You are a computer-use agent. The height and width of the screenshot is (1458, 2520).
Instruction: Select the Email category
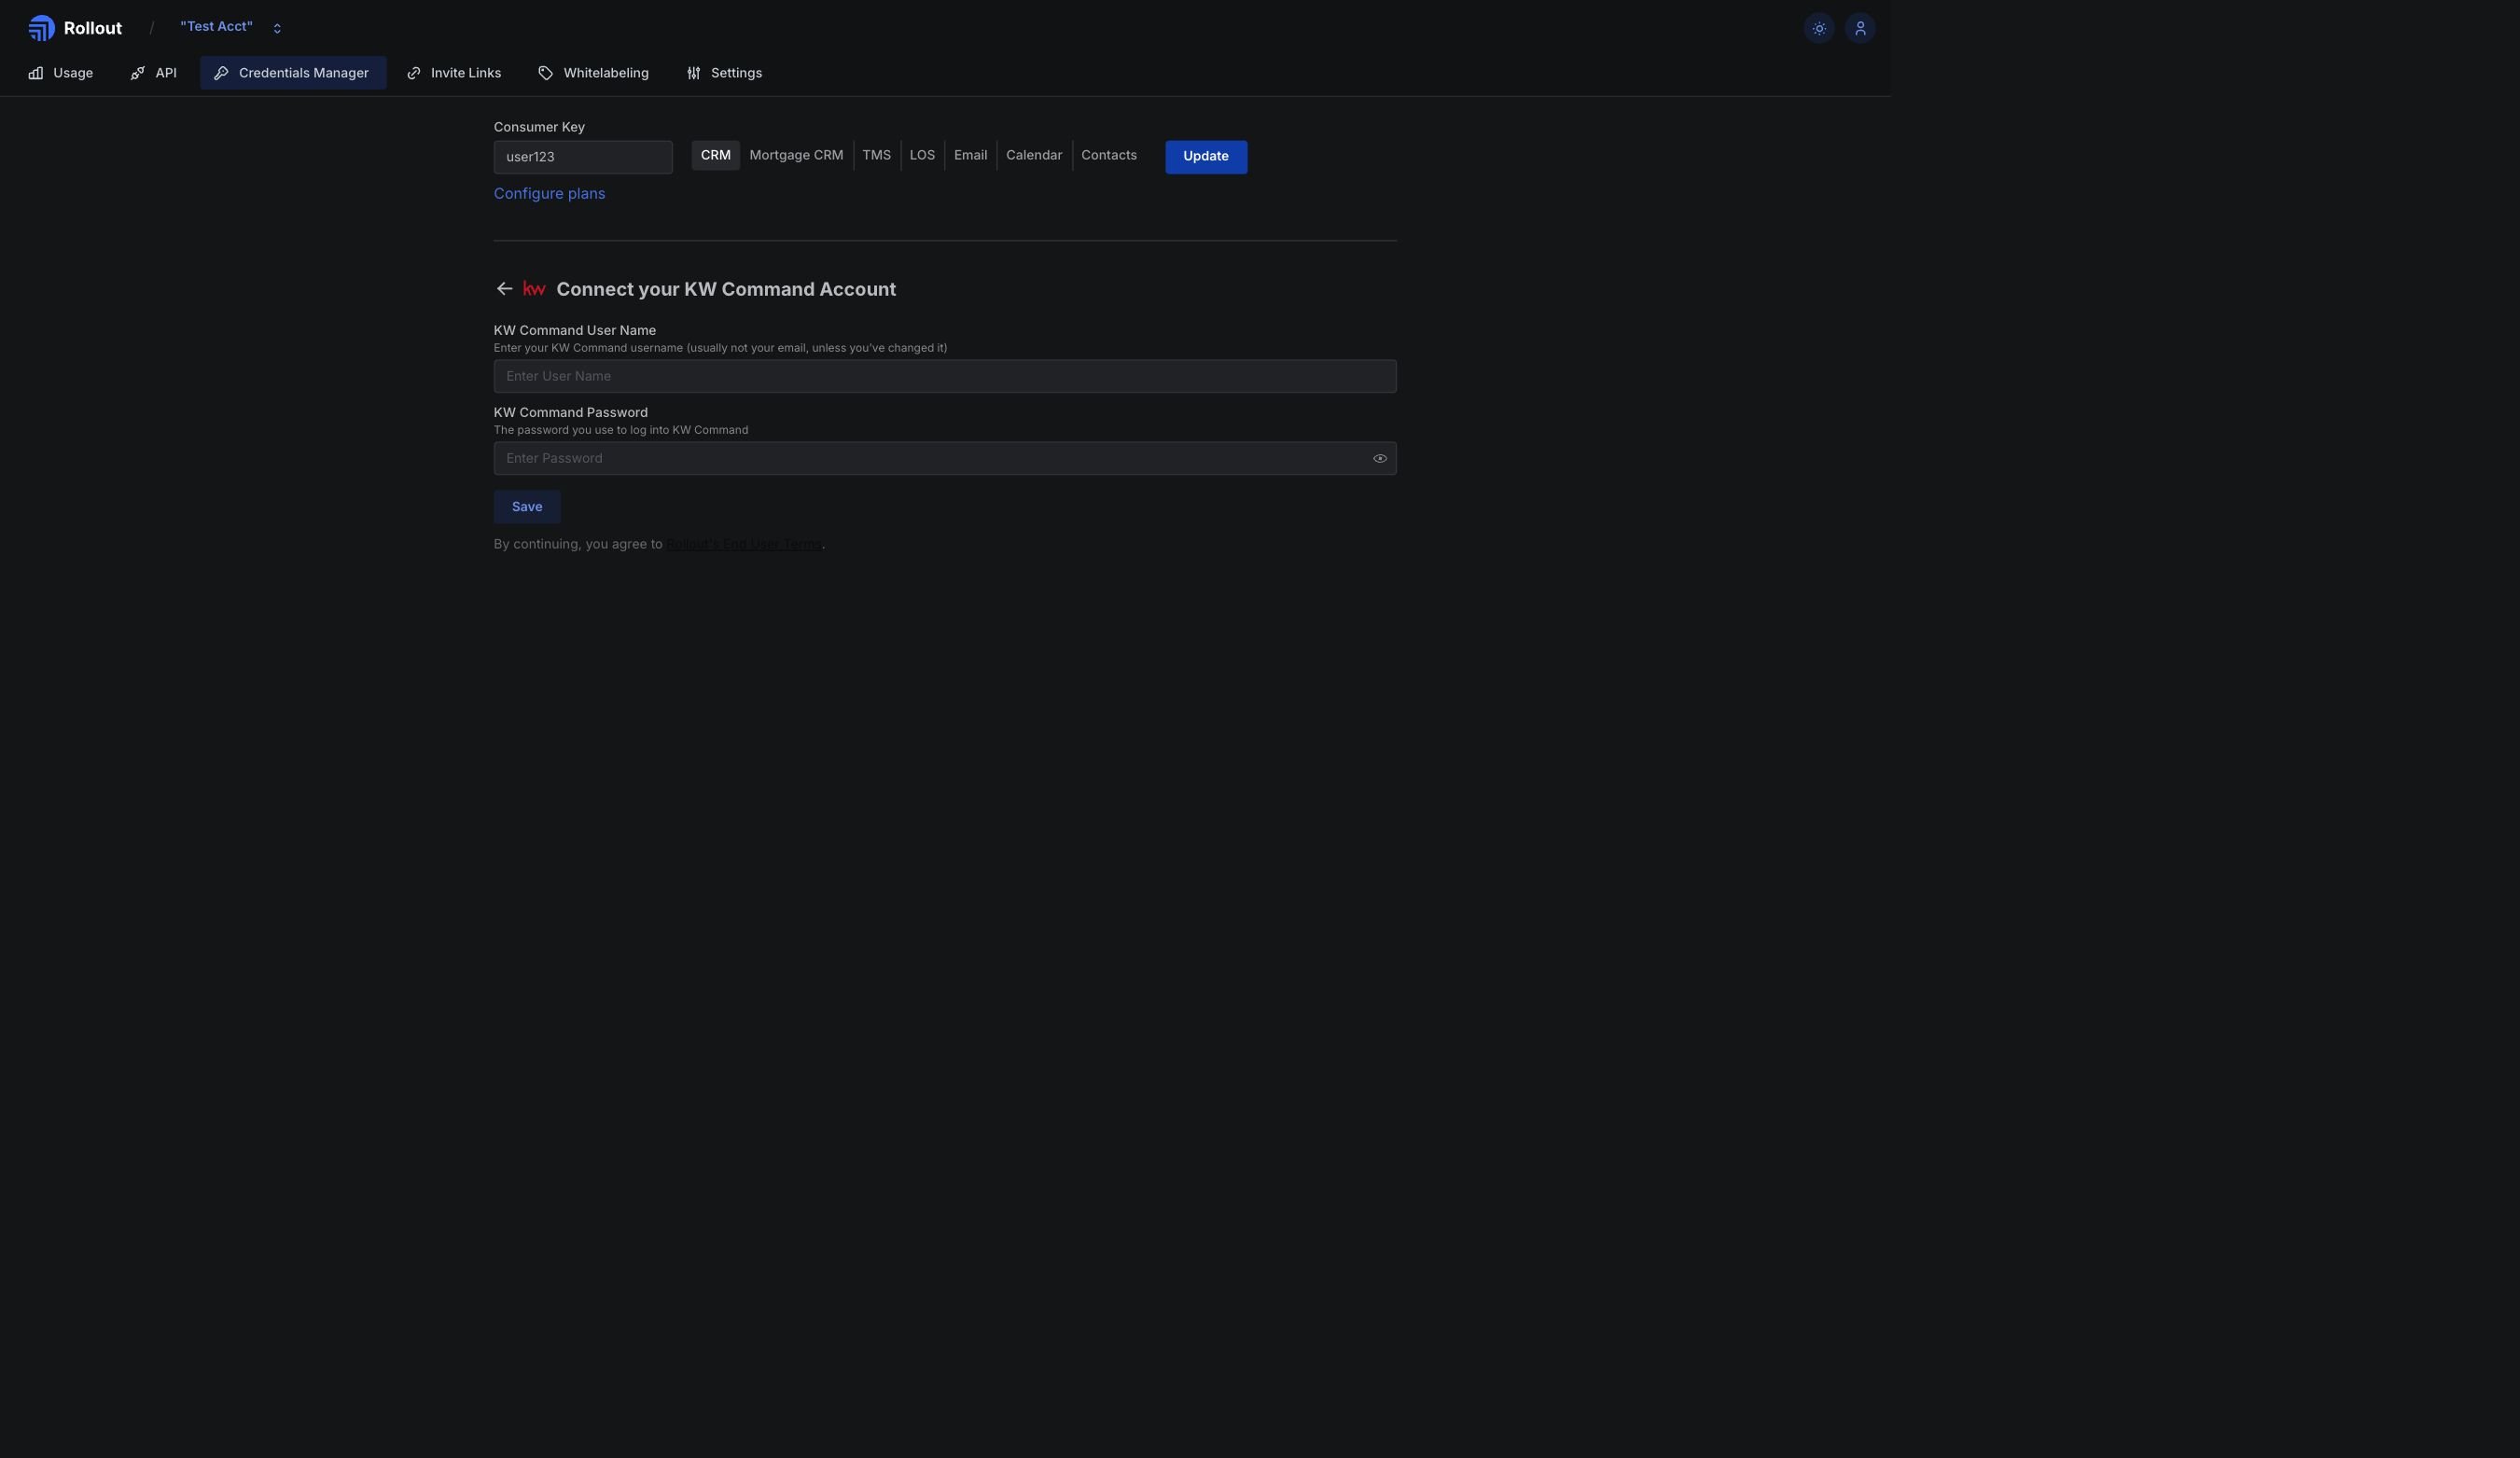tap(970, 156)
